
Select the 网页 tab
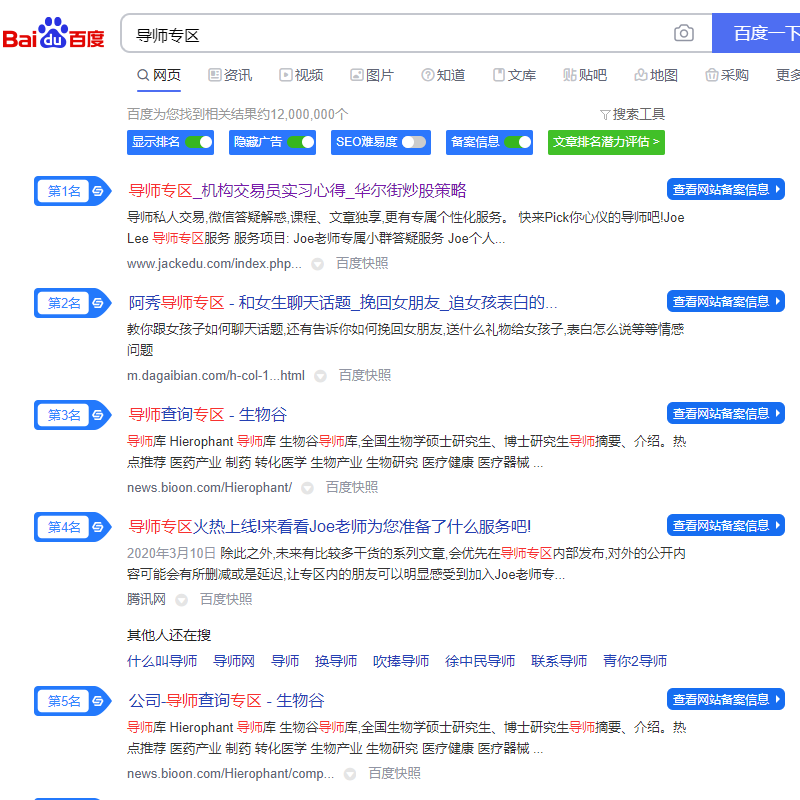click(x=159, y=76)
